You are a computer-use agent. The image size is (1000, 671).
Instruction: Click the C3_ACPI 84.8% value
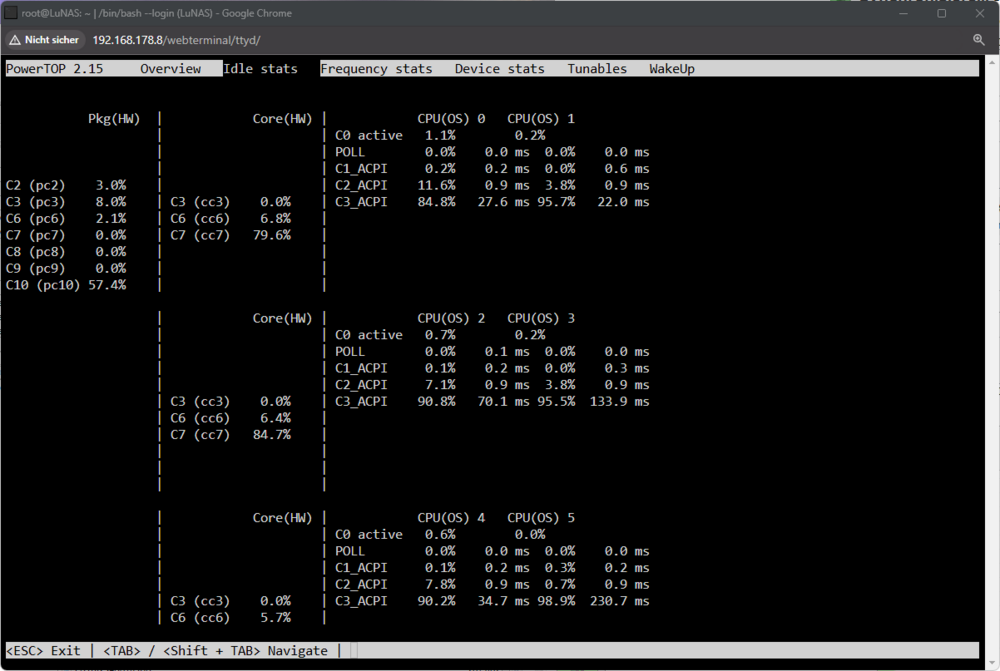pos(436,202)
